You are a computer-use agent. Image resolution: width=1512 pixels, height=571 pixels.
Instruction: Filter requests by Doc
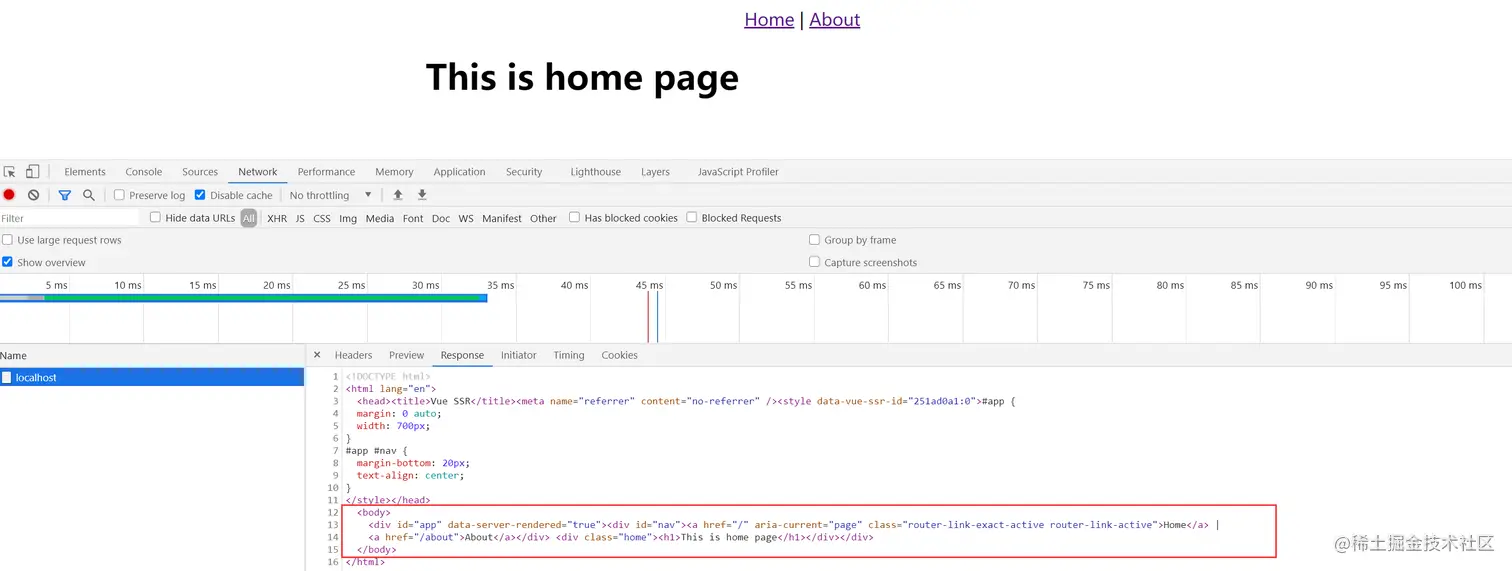pyautogui.click(x=441, y=218)
